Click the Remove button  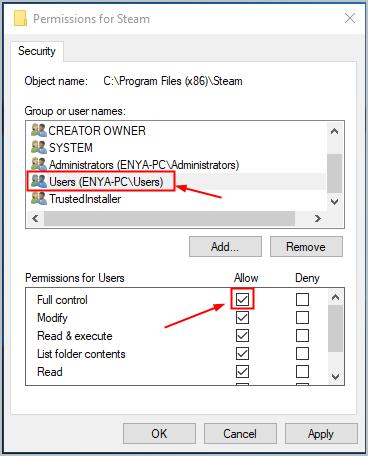point(306,247)
